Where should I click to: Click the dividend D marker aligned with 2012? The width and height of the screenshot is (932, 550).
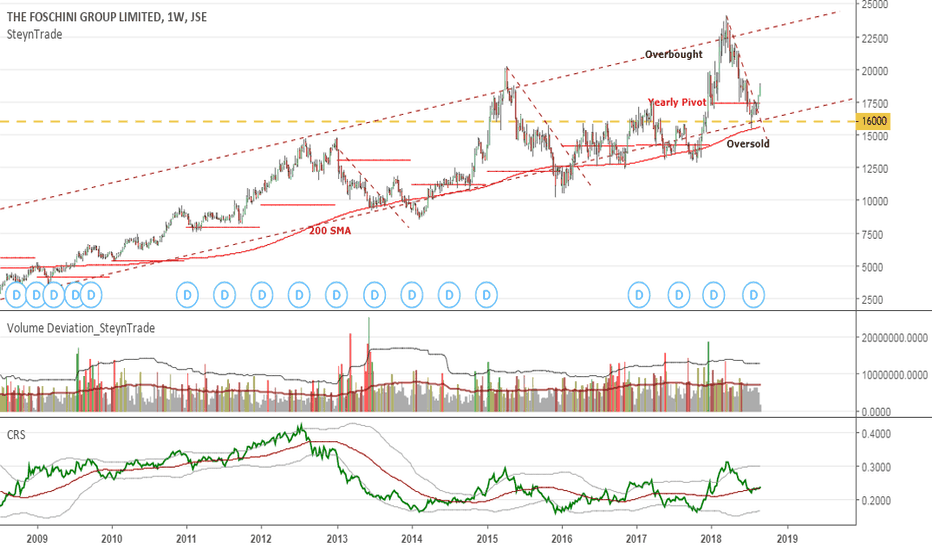(x=262, y=295)
